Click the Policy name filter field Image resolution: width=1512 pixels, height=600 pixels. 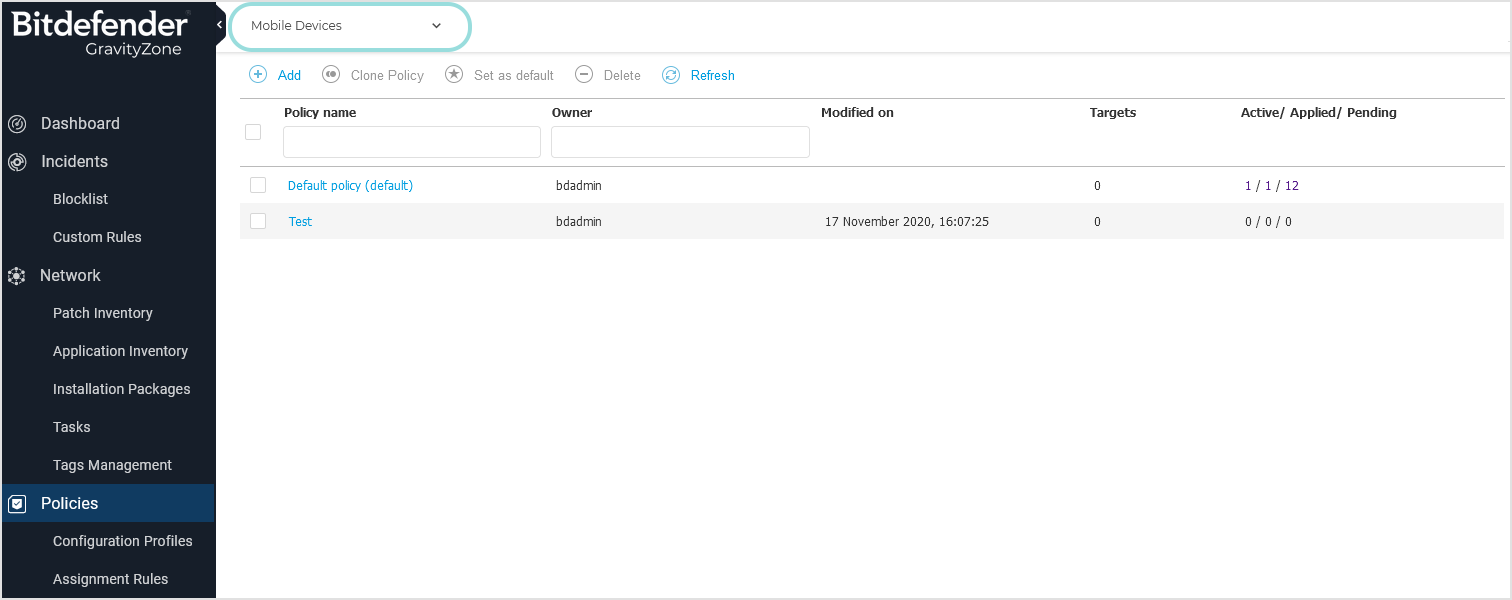coord(412,142)
